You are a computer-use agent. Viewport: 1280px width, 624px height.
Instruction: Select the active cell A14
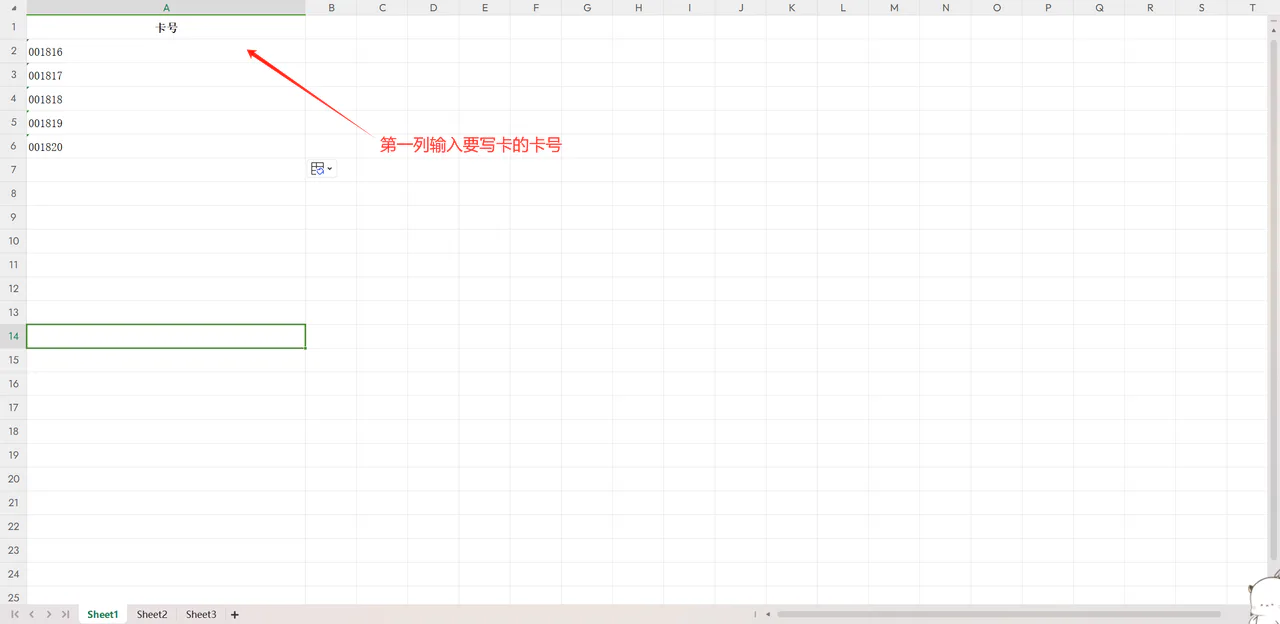[x=166, y=336]
